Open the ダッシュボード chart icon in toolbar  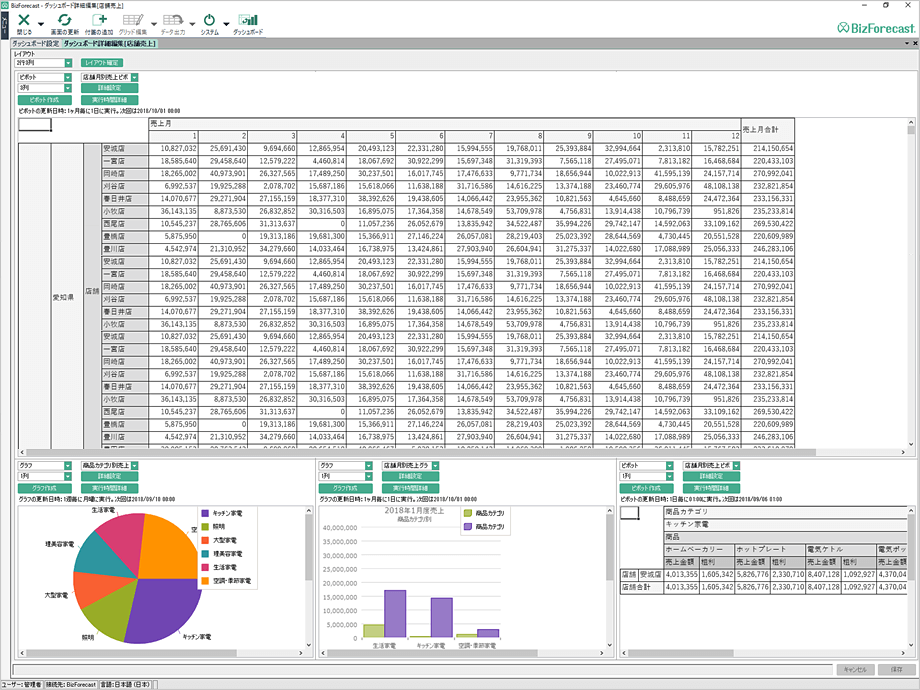pyautogui.click(x=248, y=20)
